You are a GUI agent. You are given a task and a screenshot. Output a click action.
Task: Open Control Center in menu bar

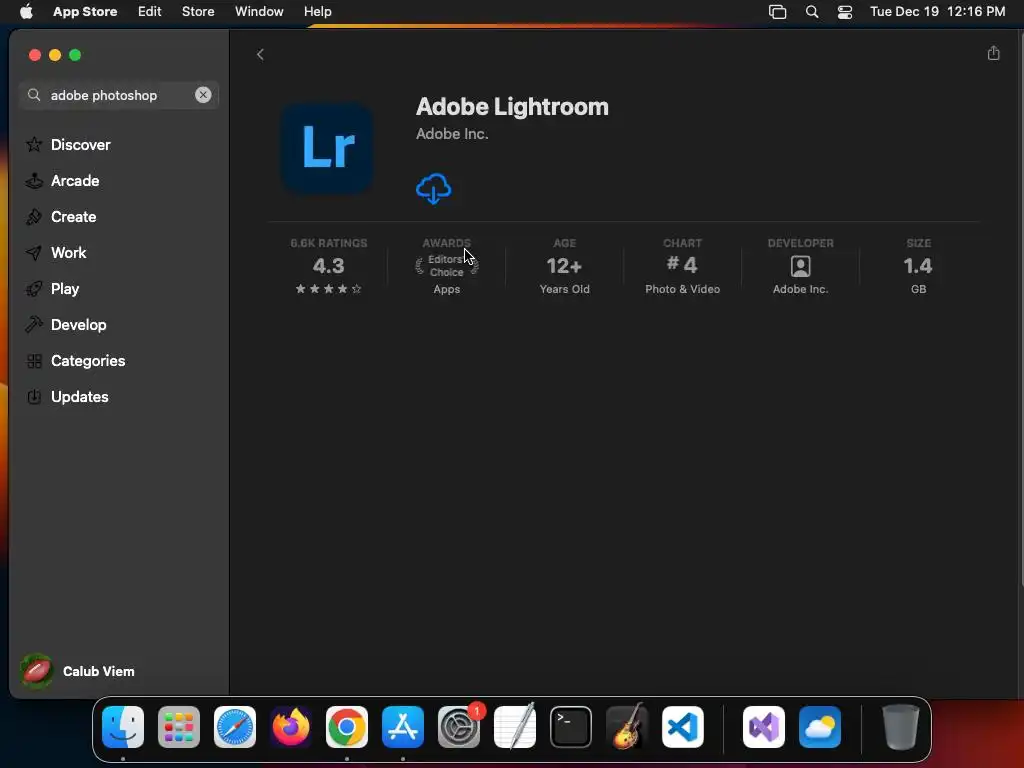[844, 12]
